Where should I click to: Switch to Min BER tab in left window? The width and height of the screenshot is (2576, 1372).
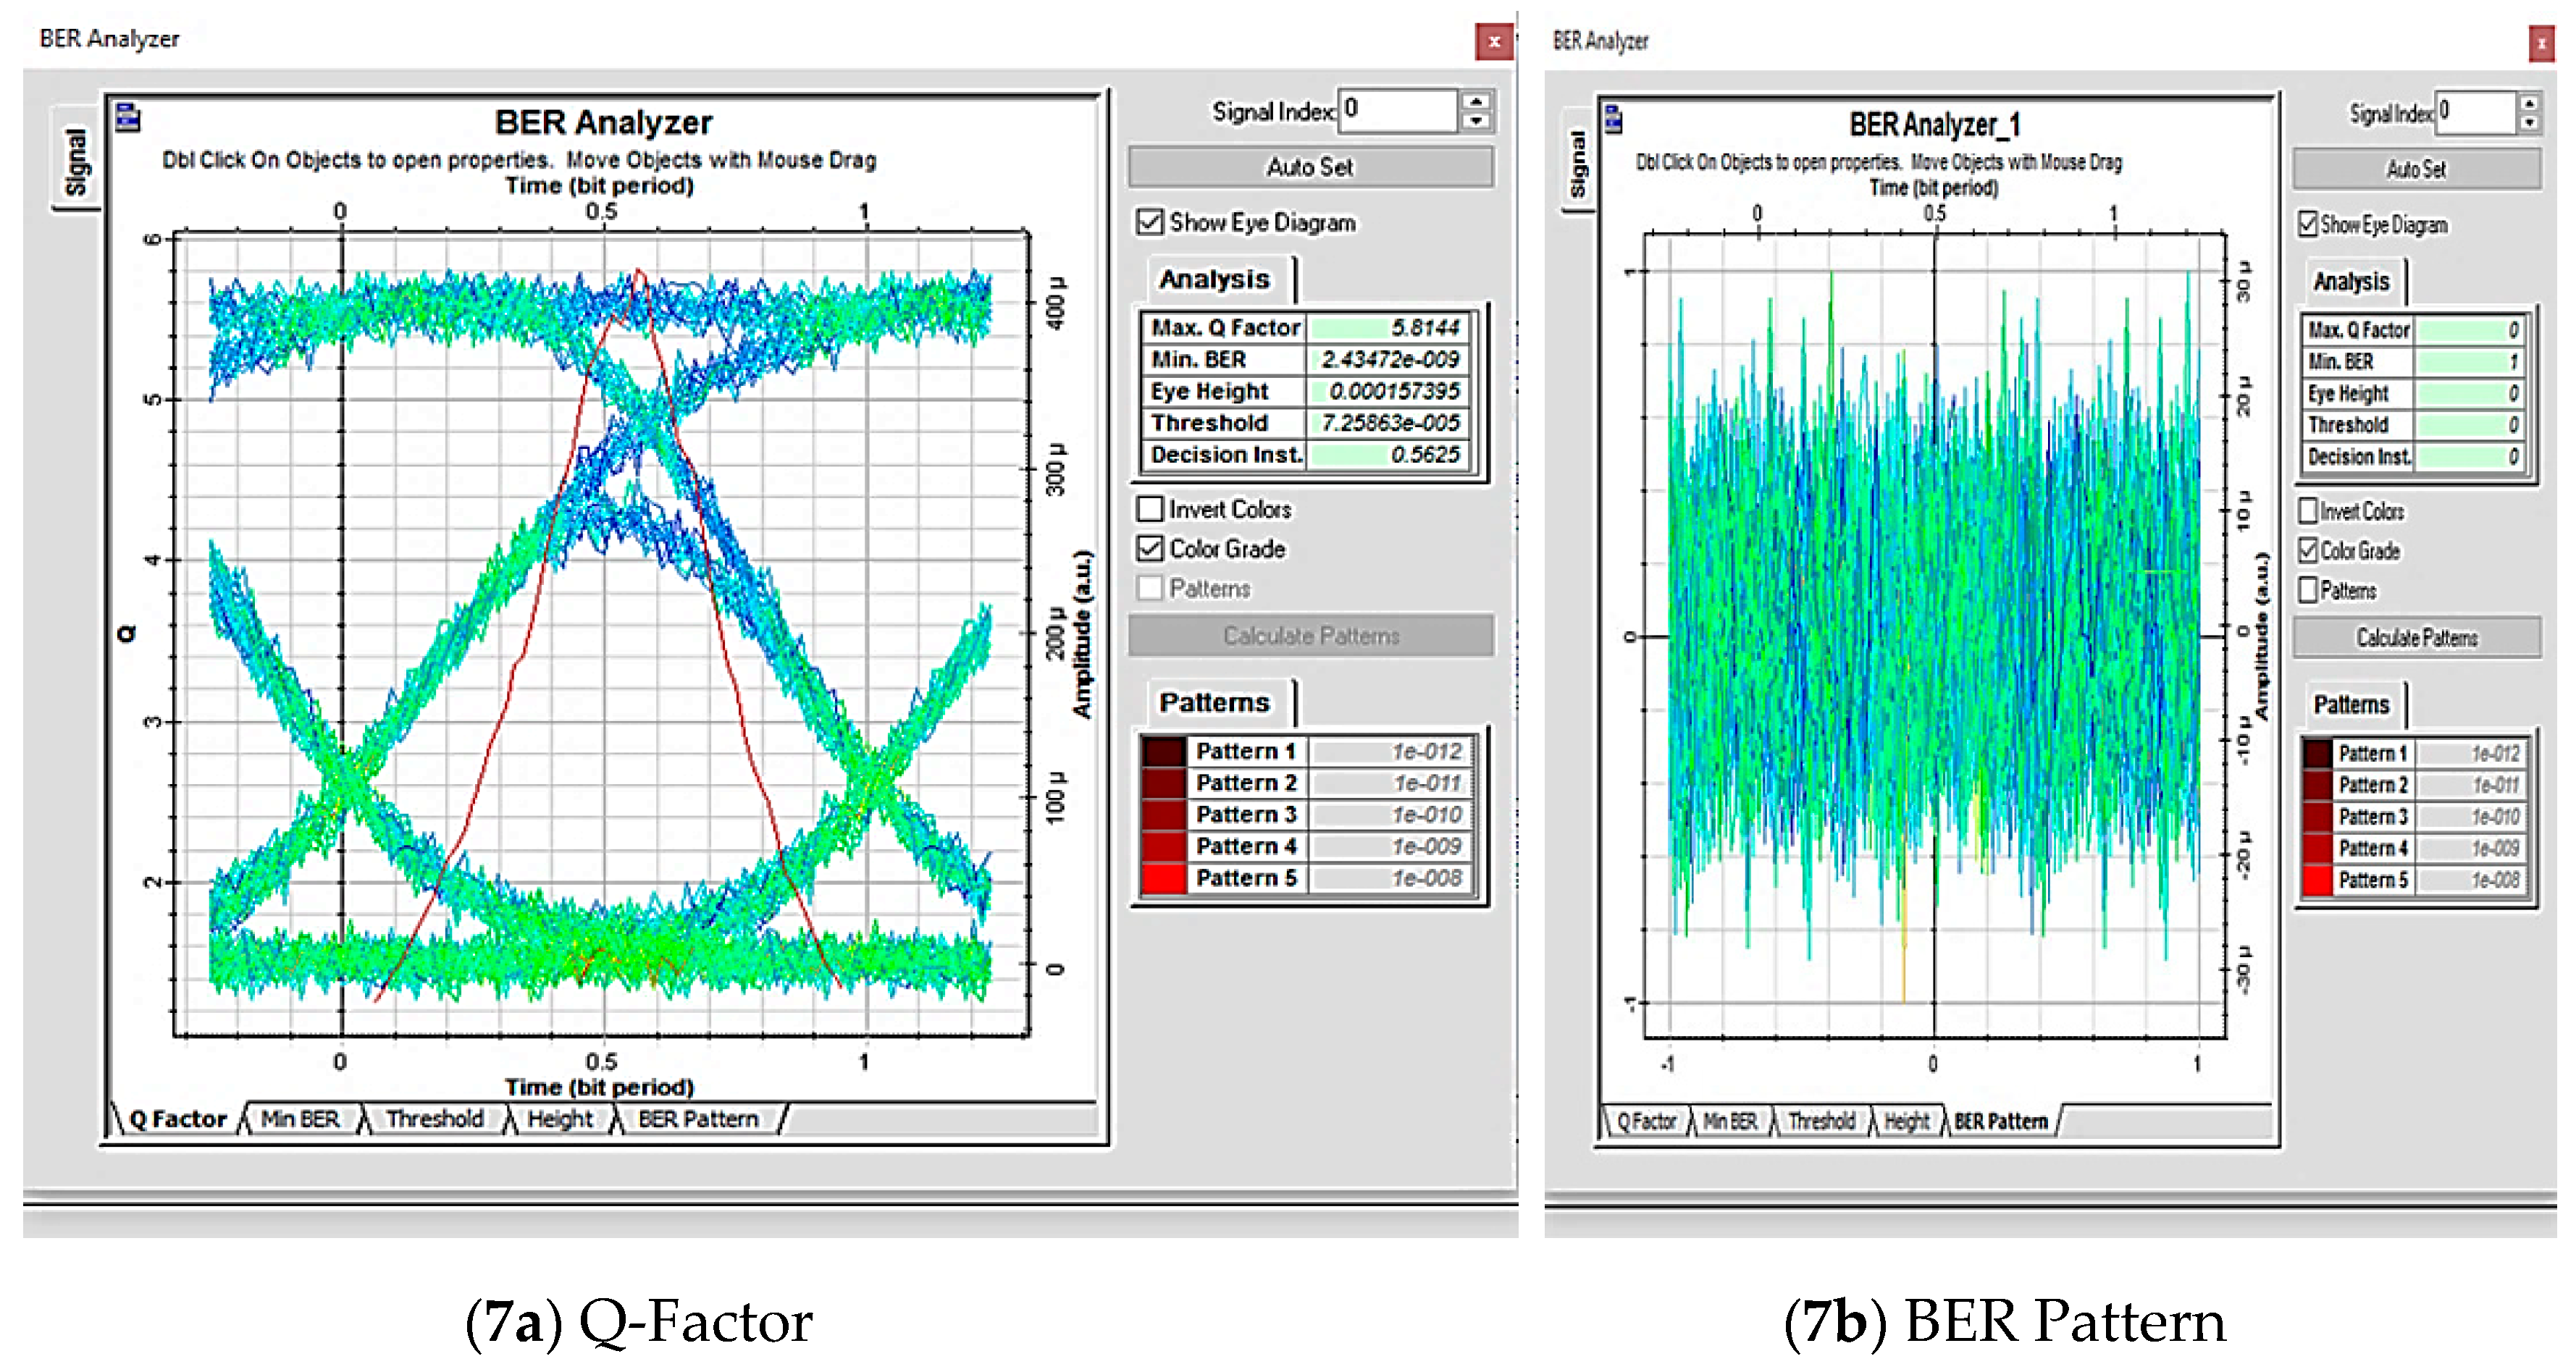(x=300, y=1119)
